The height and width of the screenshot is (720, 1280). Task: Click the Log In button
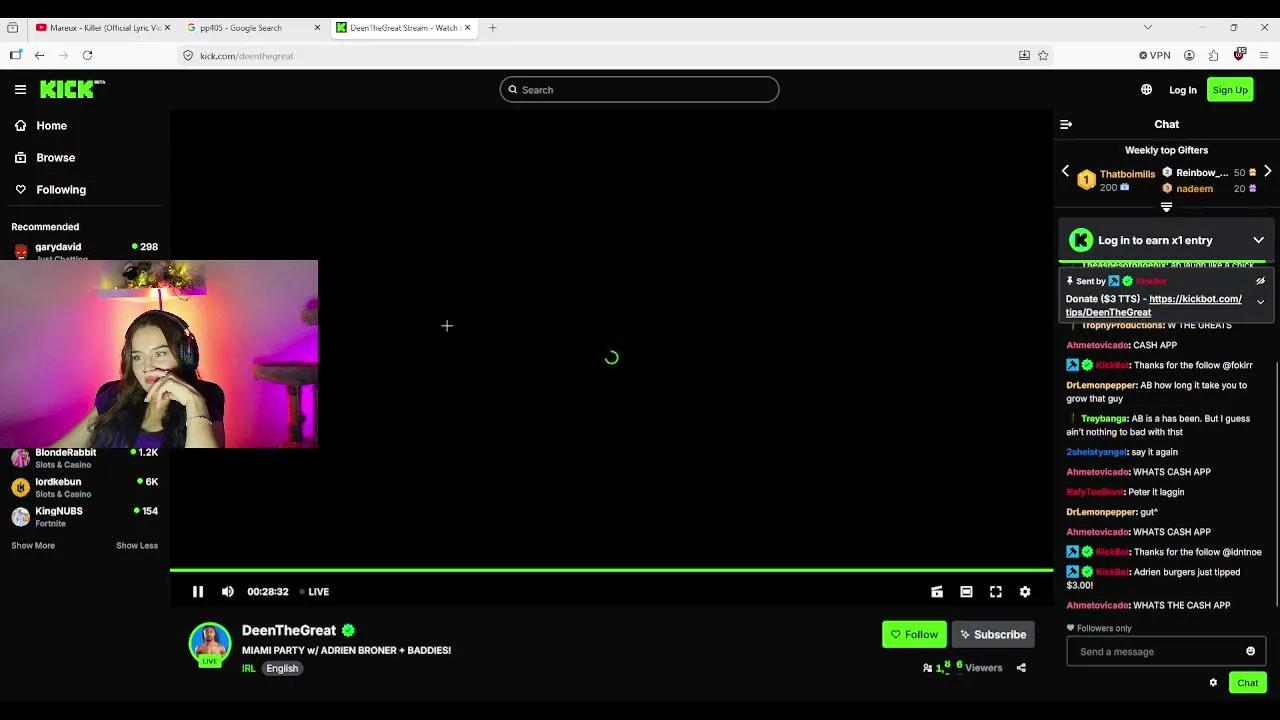coord(1182,90)
